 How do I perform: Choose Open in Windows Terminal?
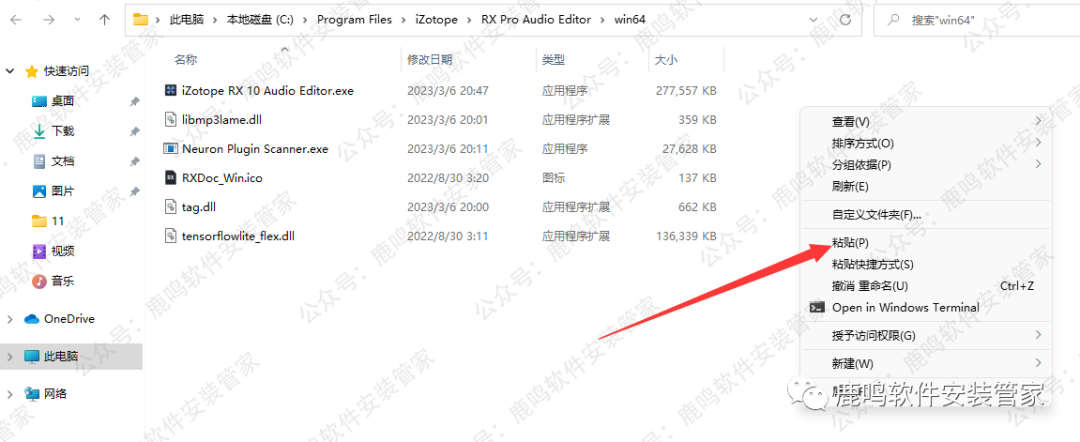click(925, 308)
